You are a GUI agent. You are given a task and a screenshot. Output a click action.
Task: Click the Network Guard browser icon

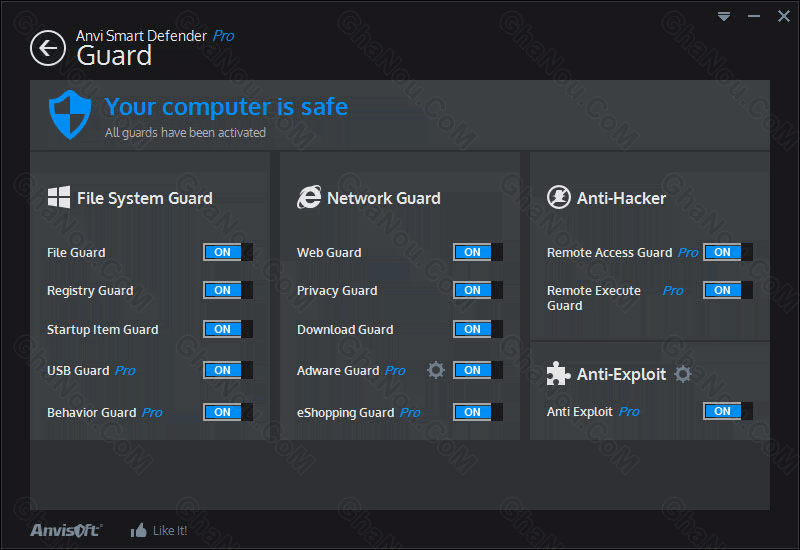(309, 197)
